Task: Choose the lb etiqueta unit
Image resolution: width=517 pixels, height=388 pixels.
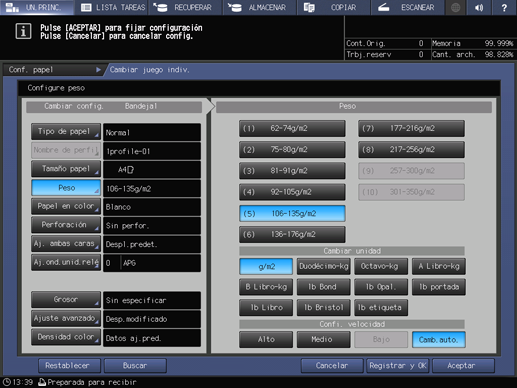Action: tap(381, 308)
